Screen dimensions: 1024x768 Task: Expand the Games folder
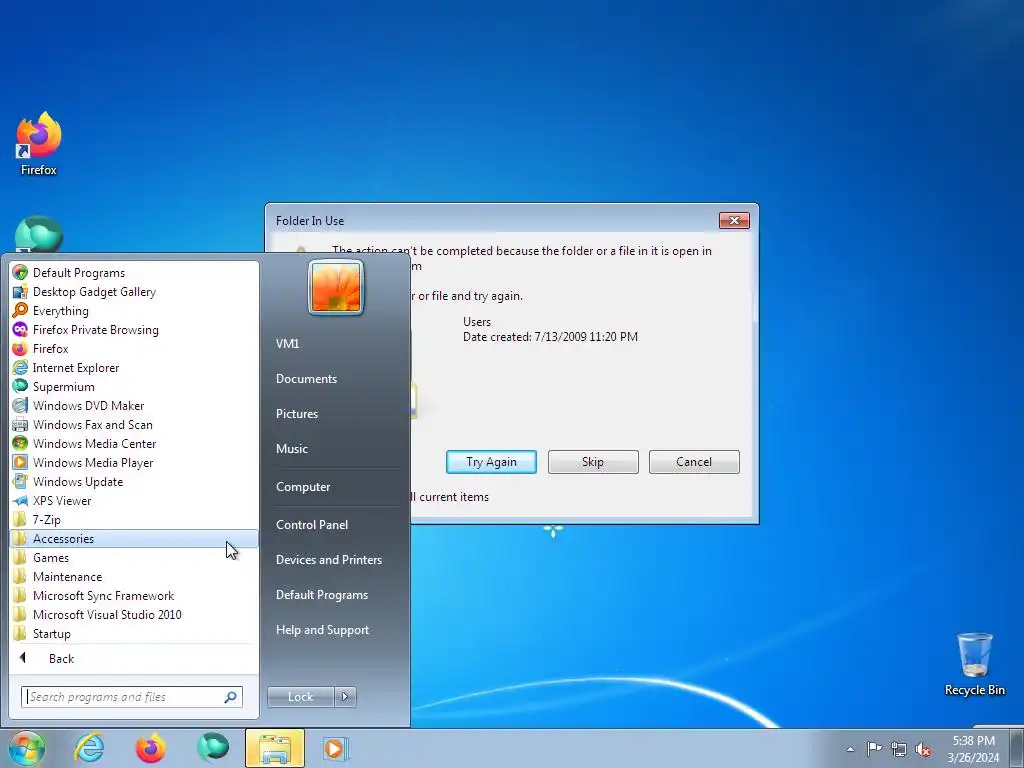click(134, 558)
